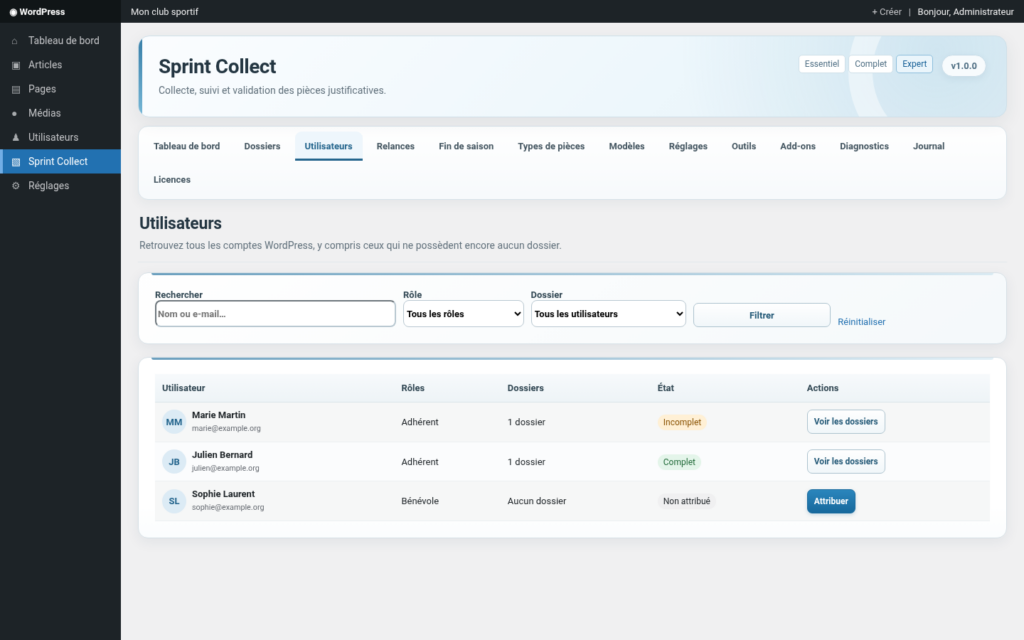
Task: Click the JB avatar of Julien Bernard
Action: (x=174, y=462)
